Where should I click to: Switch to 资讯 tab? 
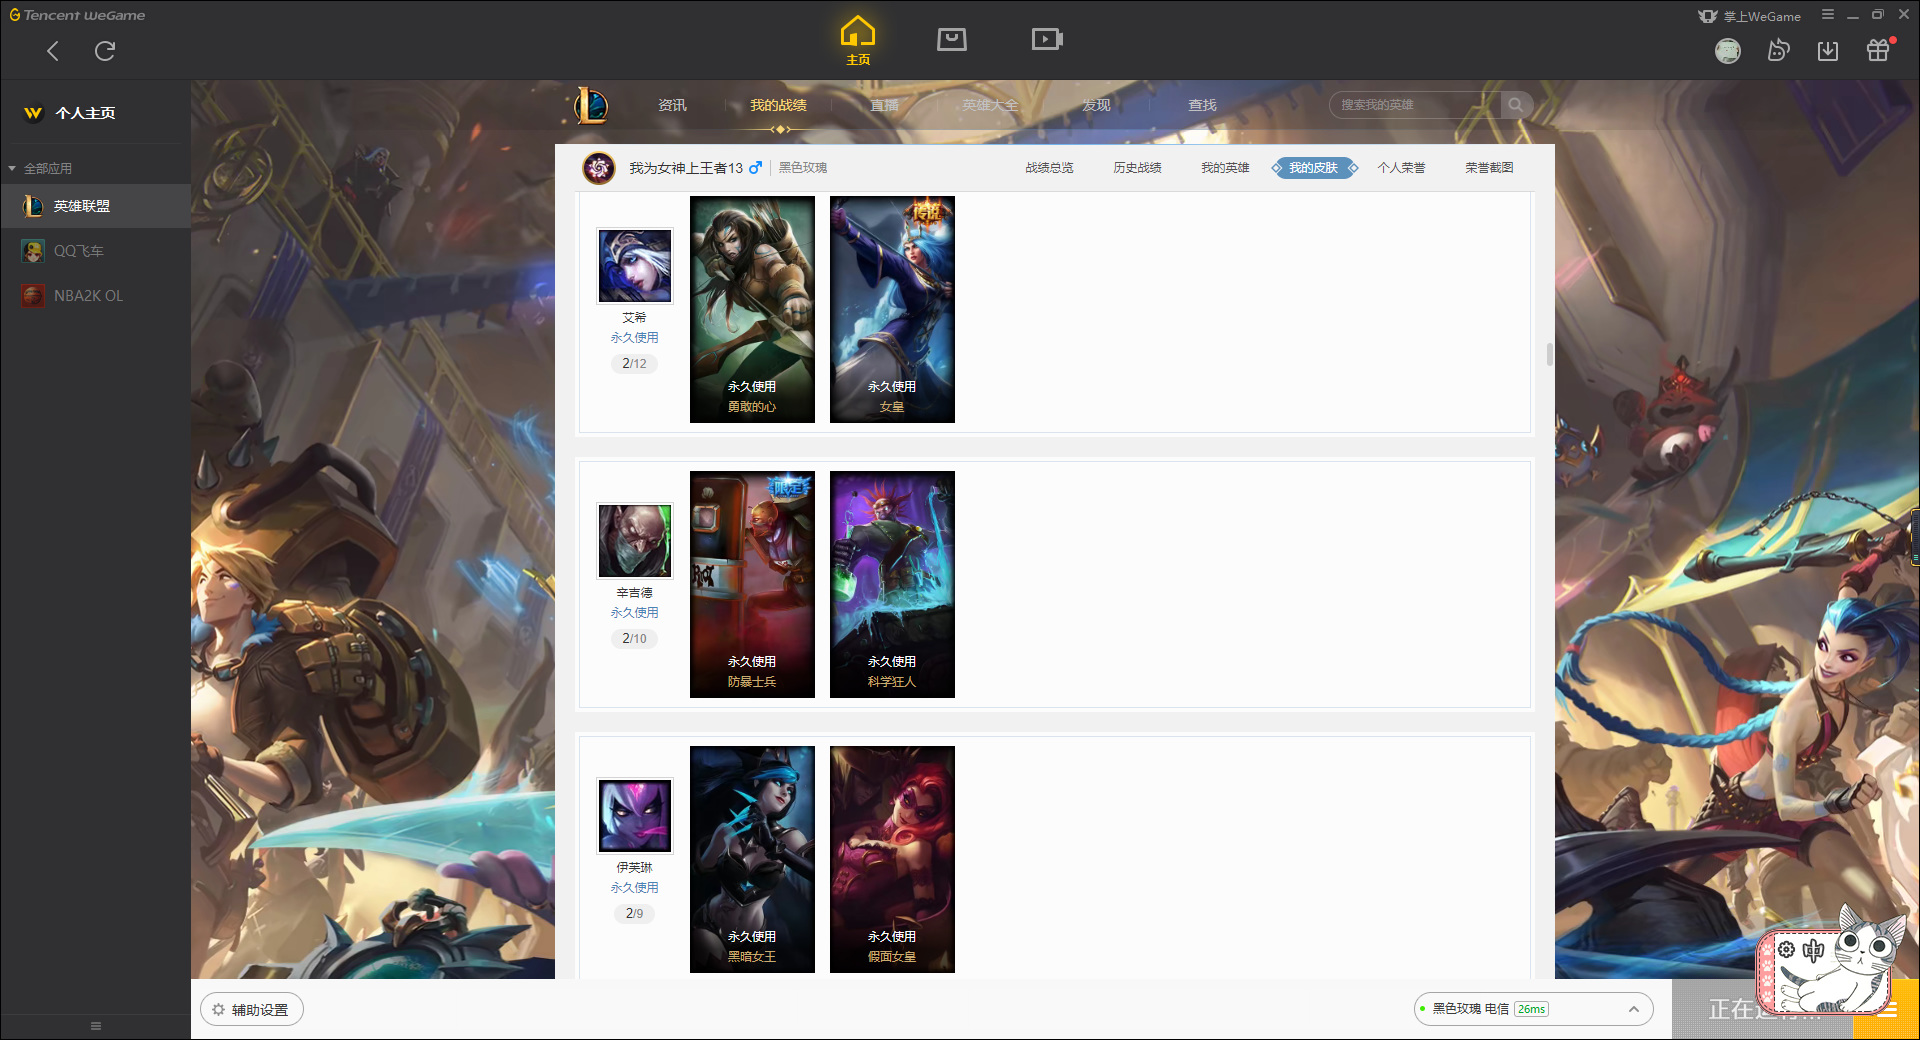[672, 105]
